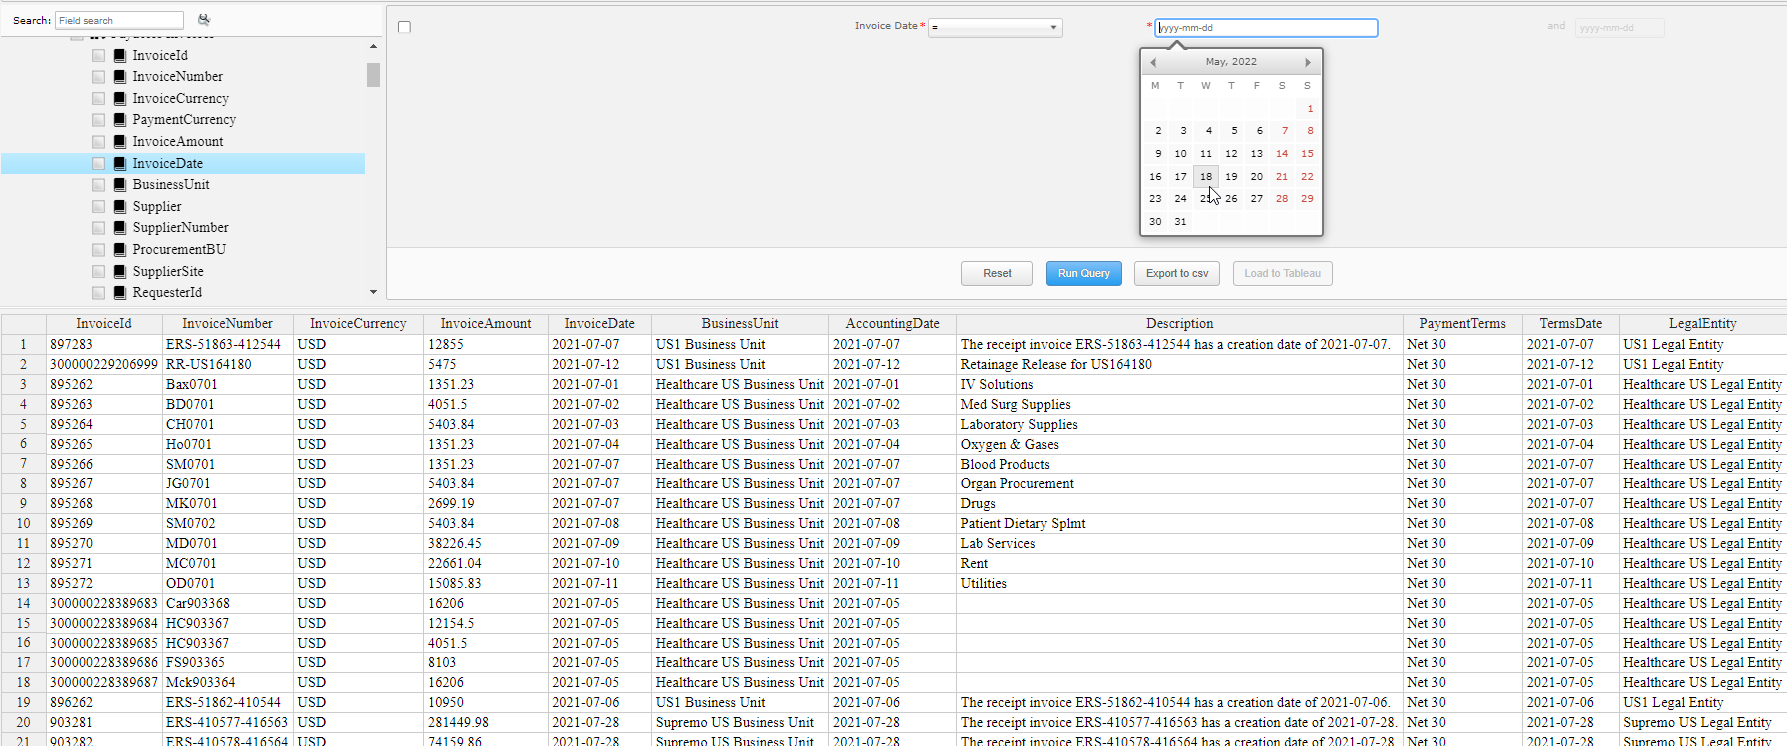The image size is (1787, 746).
Task: Pick May 18 in the calendar
Action: tap(1206, 177)
